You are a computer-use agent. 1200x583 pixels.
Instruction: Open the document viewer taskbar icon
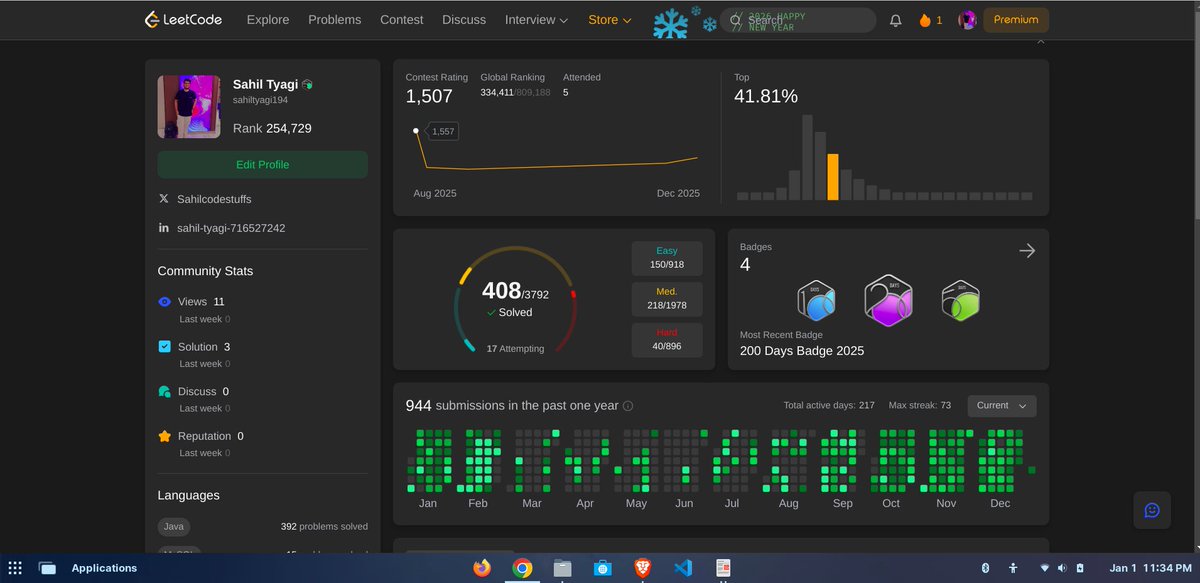722,568
